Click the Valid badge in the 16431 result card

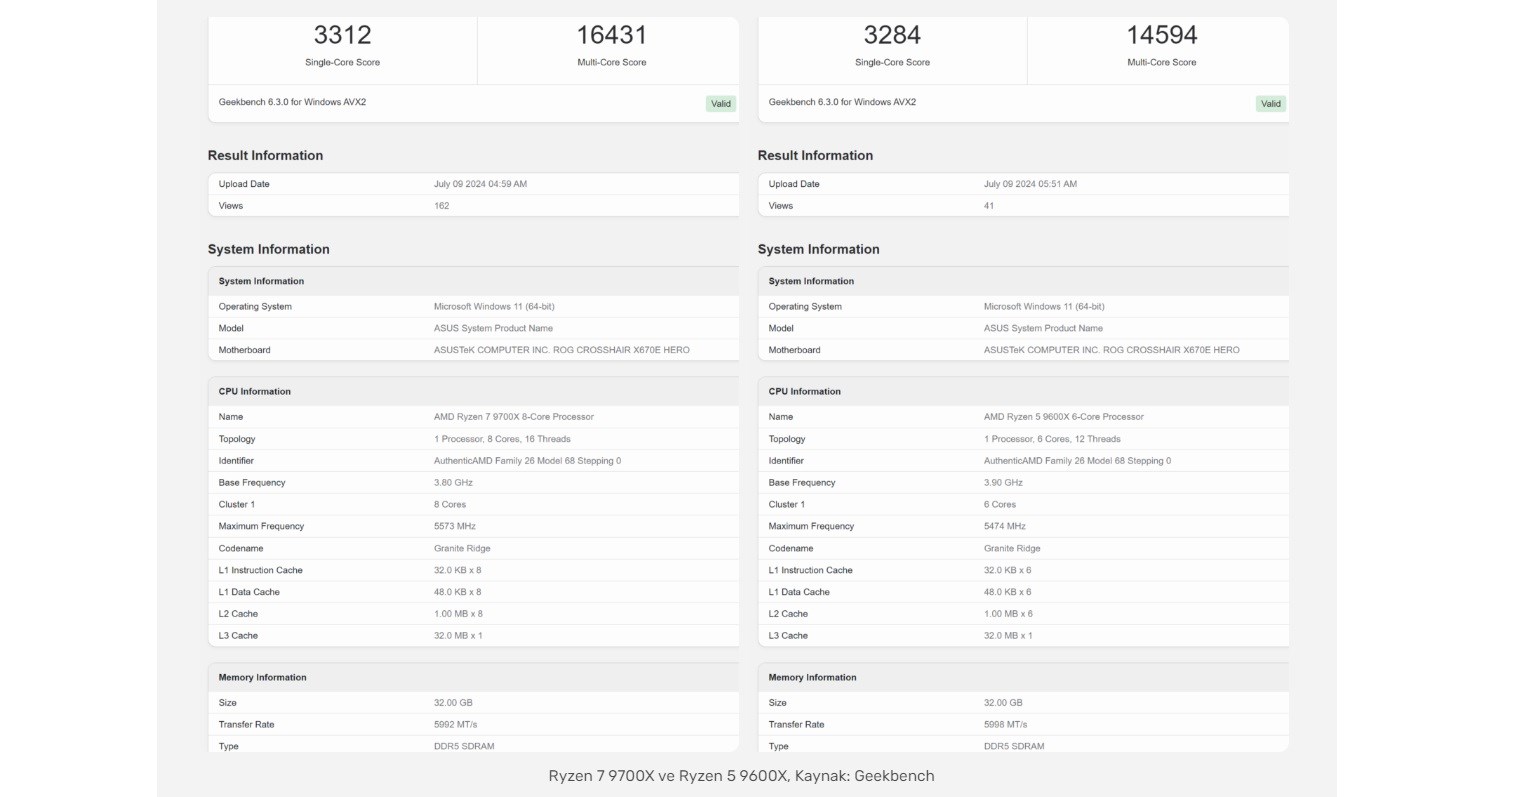721,104
